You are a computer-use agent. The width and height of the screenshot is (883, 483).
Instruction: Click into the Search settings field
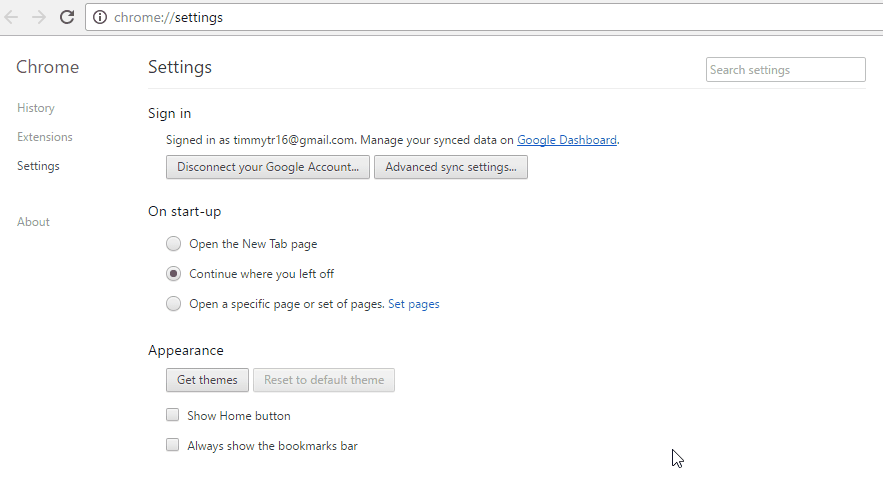786,70
